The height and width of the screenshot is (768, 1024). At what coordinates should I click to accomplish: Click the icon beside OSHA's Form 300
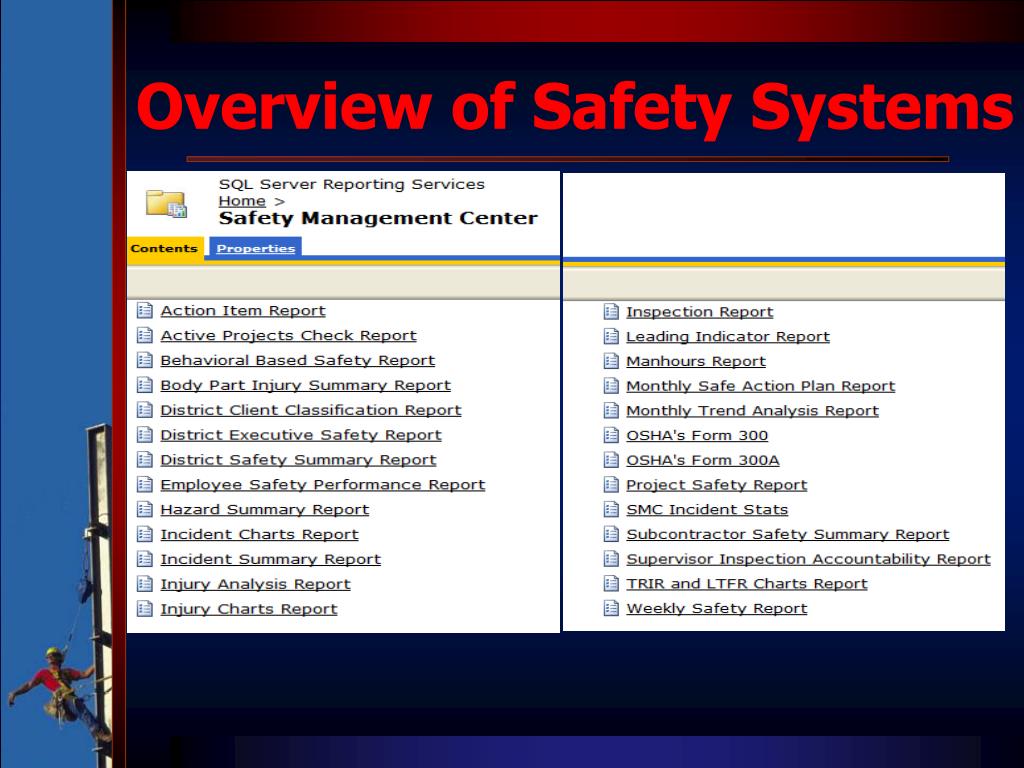(611, 436)
